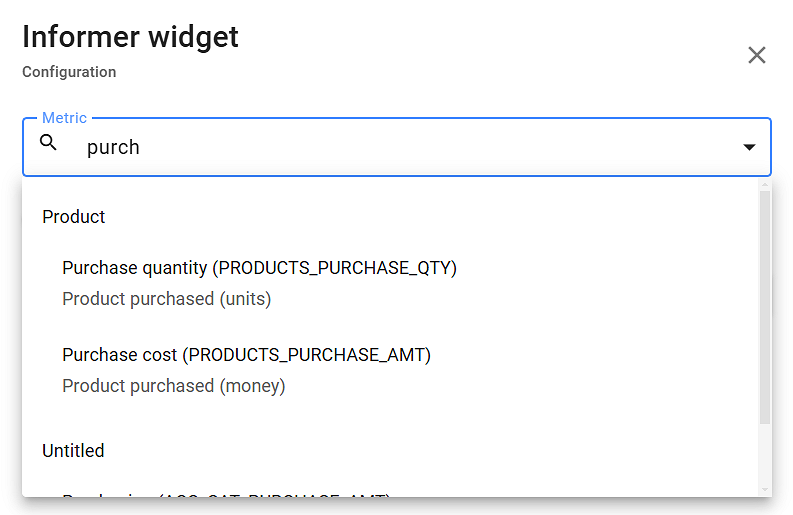Screen dimensions: 793x515
Task: Click the "Configuration" subtitle text
Action: pos(69,72)
